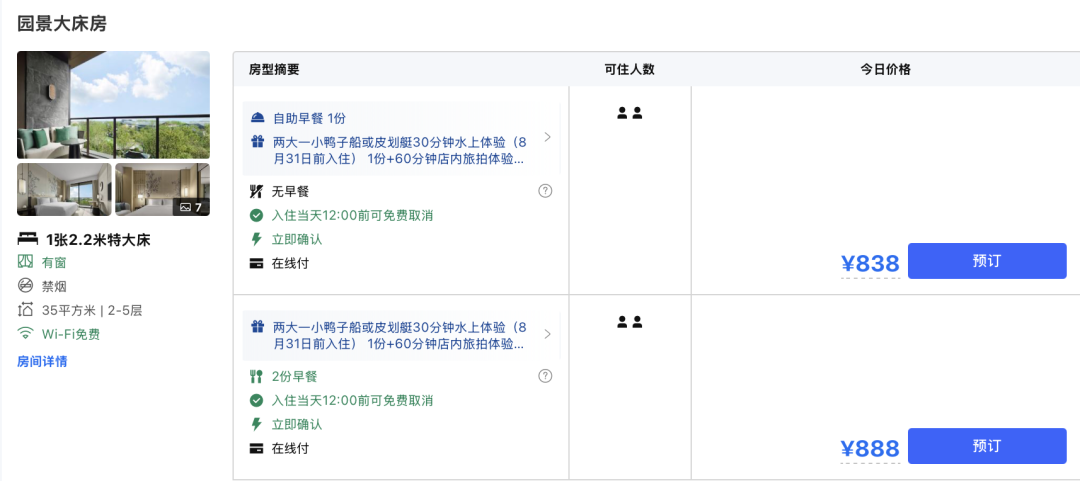Click the photo count icon showing 7

191,207
